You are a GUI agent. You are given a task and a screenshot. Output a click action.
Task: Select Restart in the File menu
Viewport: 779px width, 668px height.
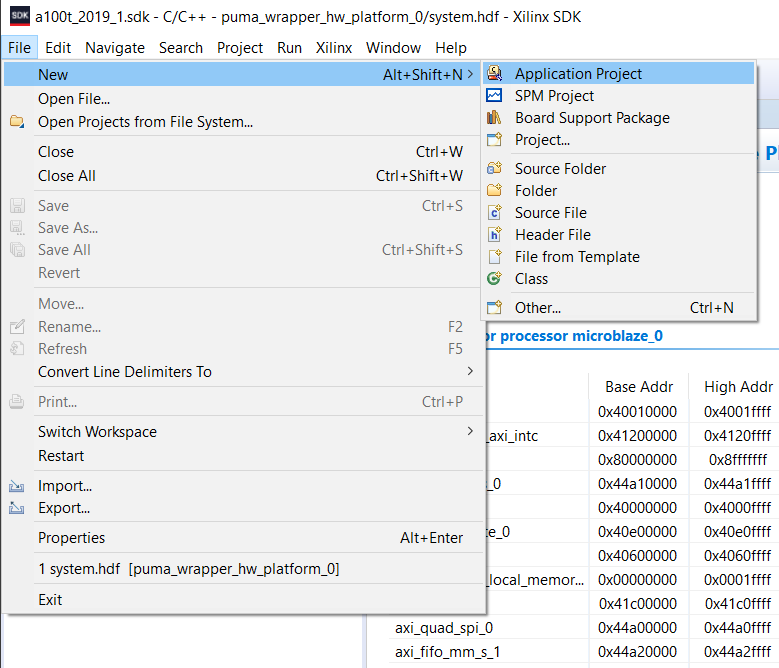coord(243,455)
